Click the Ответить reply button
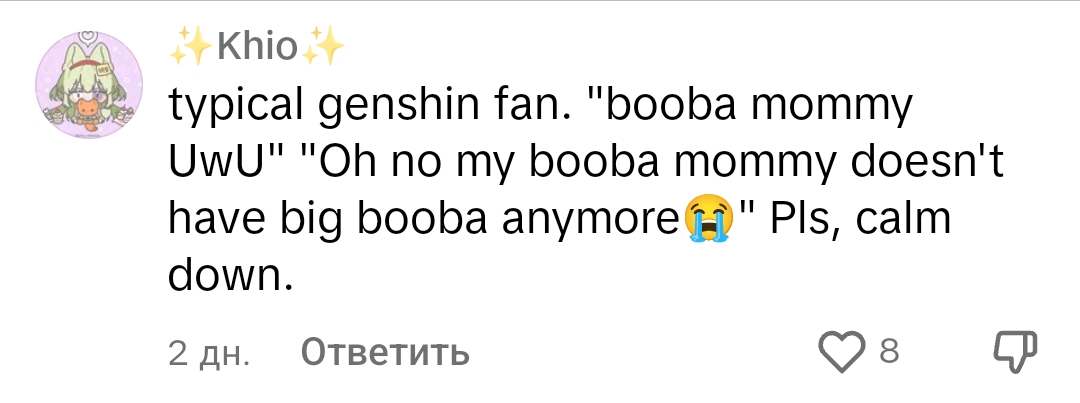 click(385, 353)
